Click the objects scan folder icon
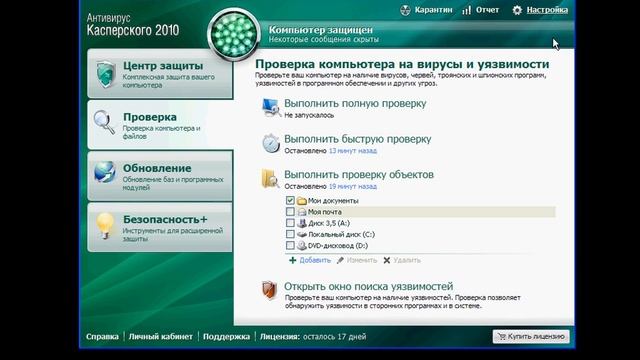Image resolution: width=640 pixels, height=360 pixels. (270, 178)
